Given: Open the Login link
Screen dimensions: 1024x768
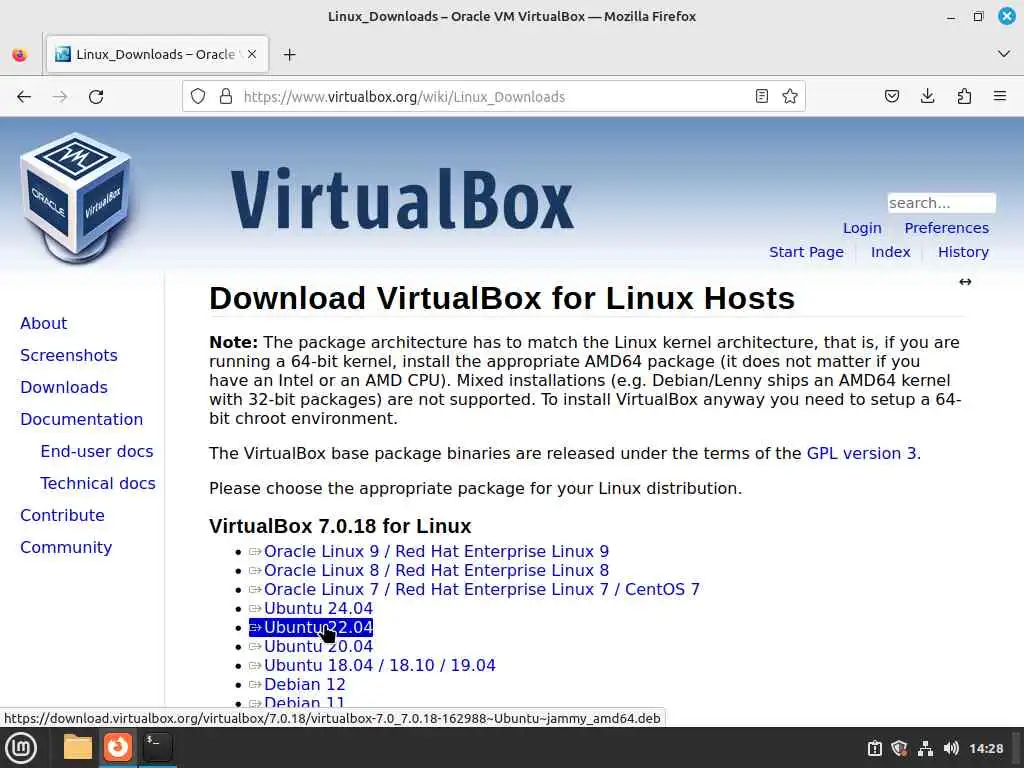Looking at the screenshot, I should 862,228.
